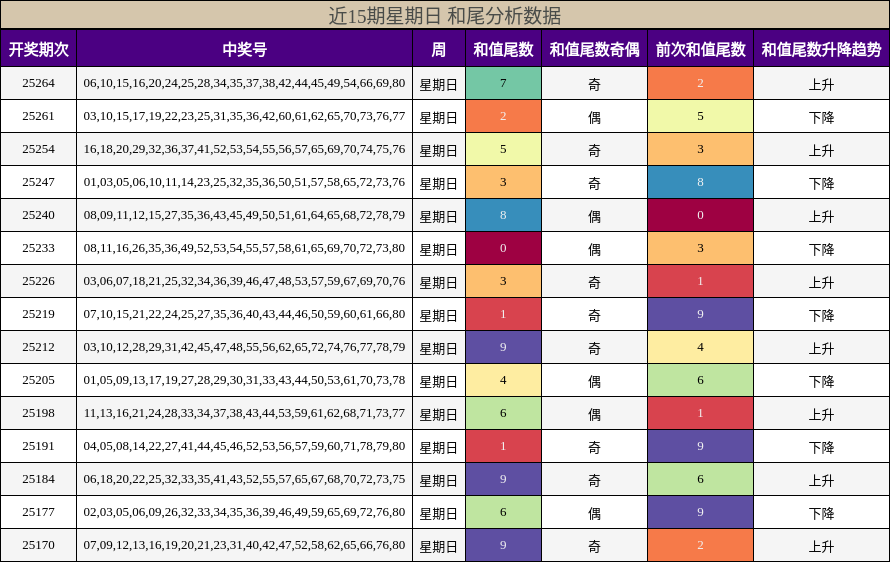Click dark red 和值尾数 cell 0 for period 25233
890x562 pixels.
click(x=503, y=248)
